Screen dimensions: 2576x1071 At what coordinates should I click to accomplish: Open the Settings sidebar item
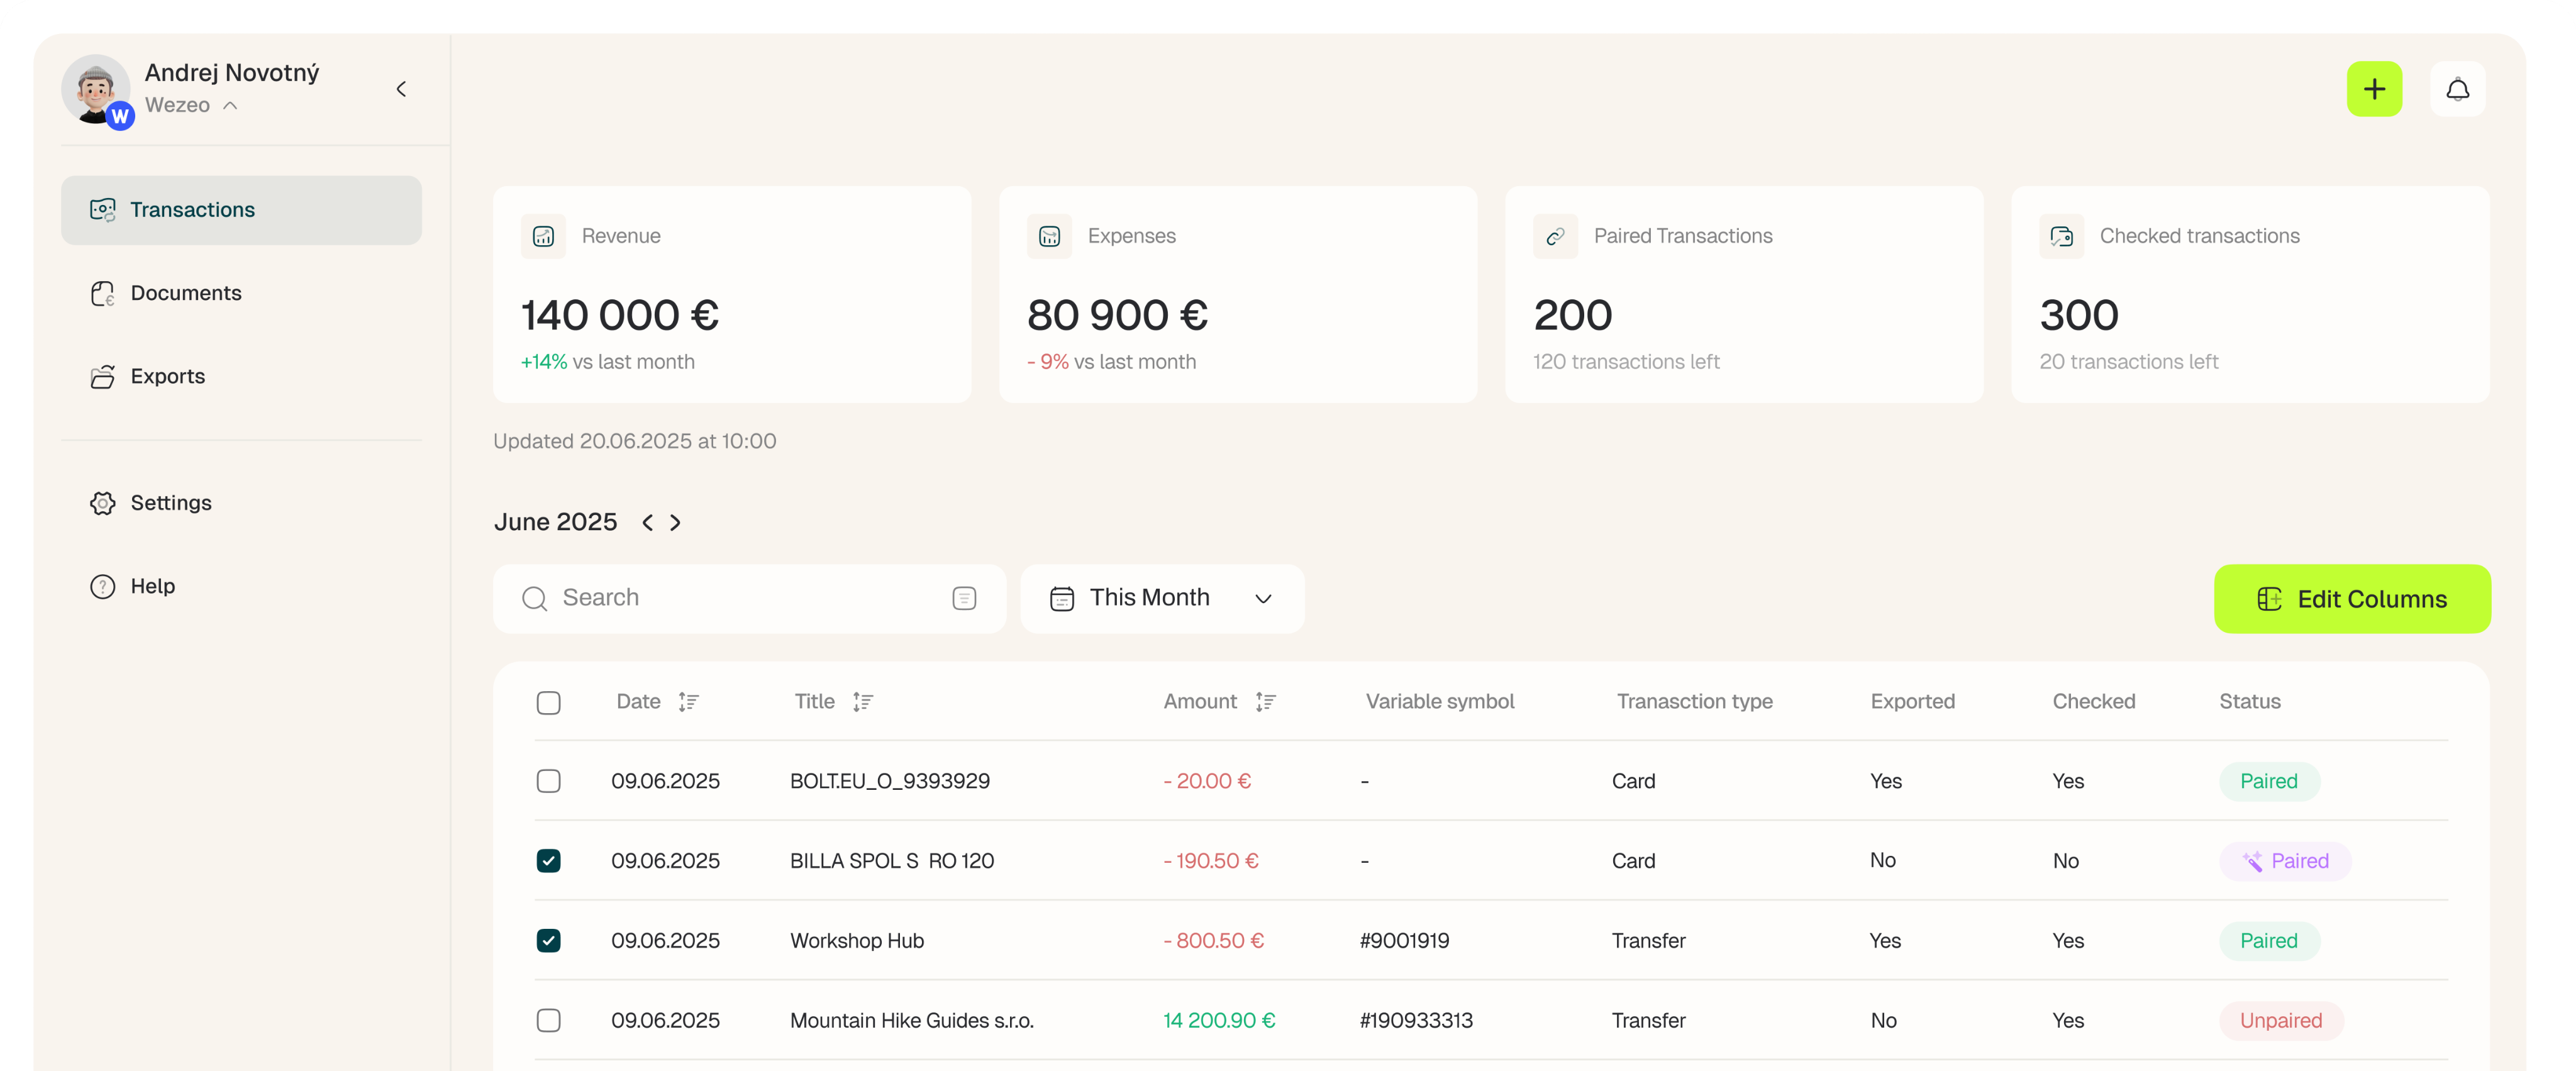241,503
